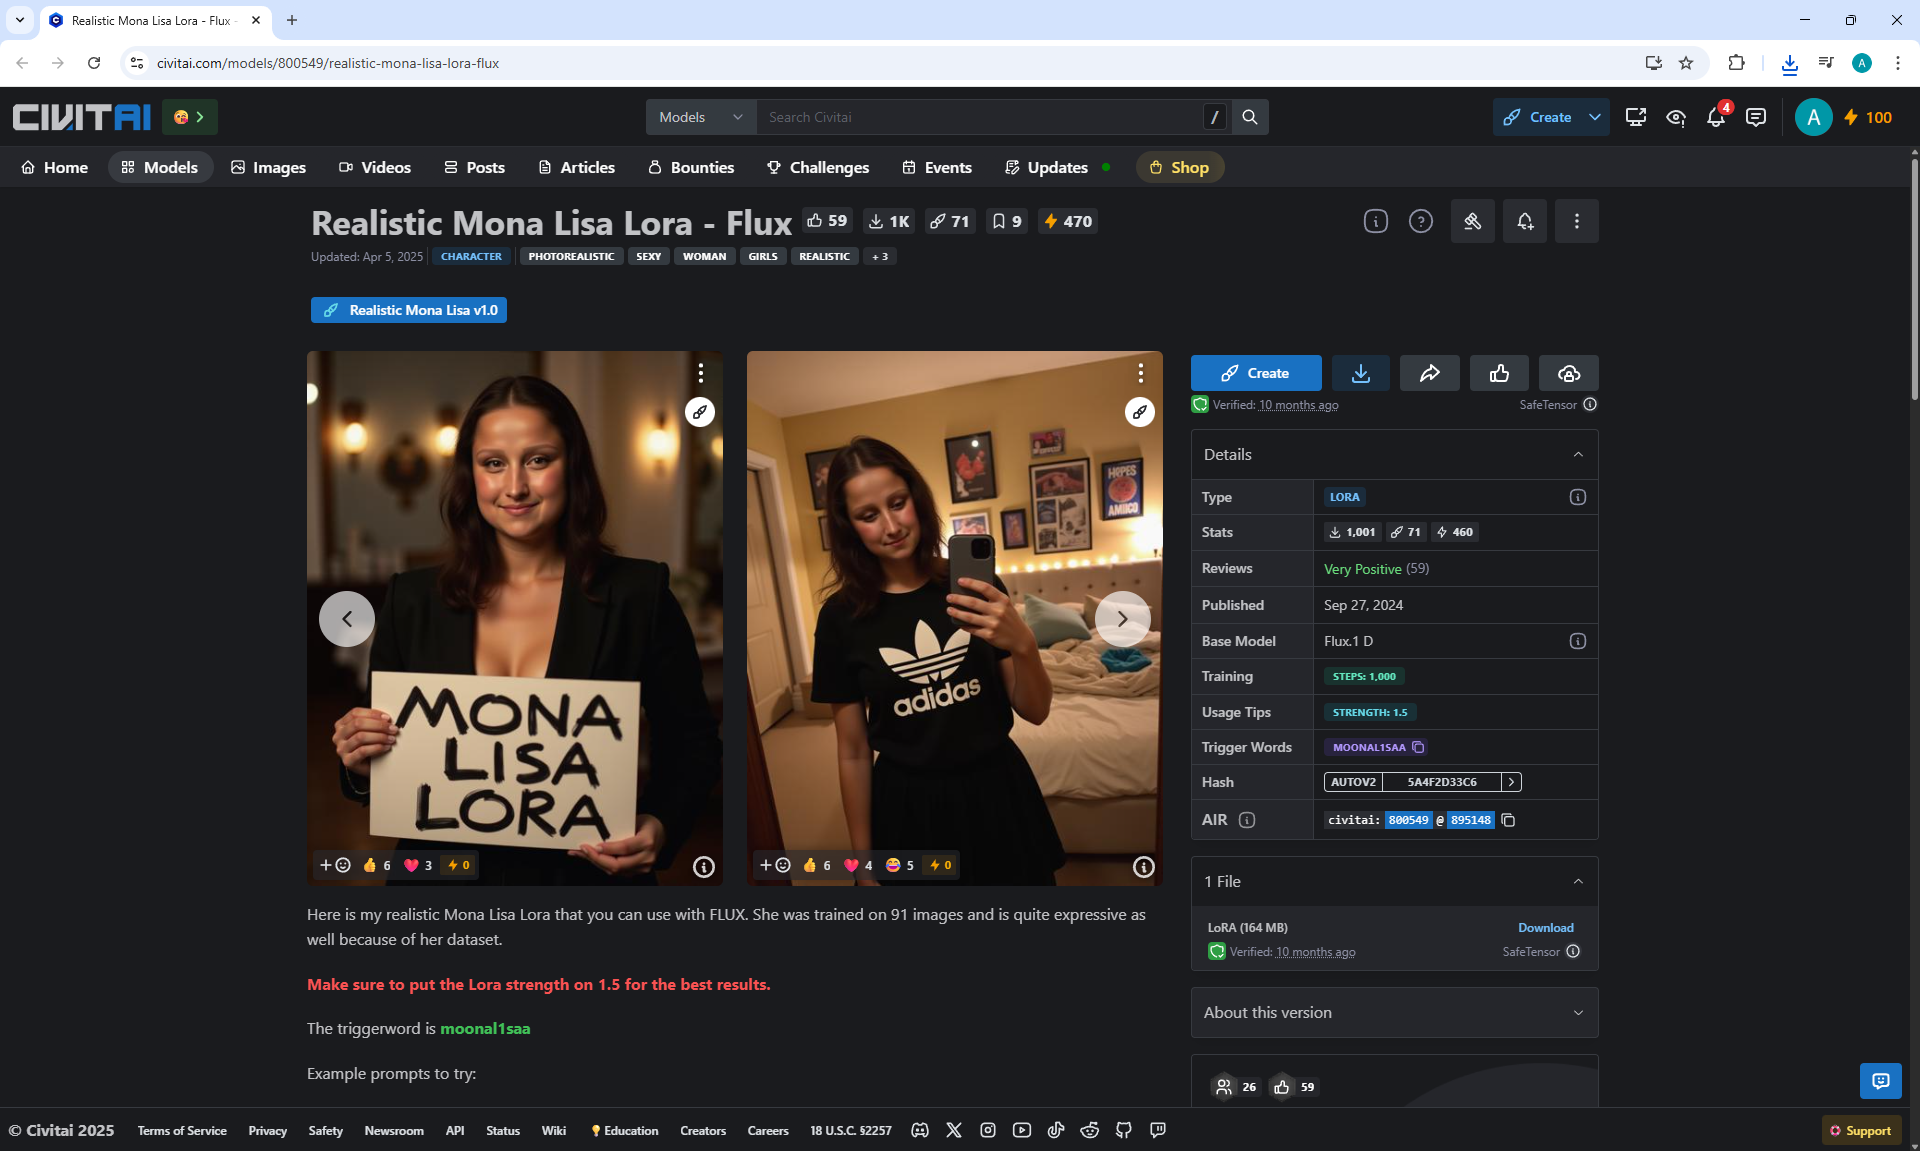Click the gavel tip icon button
Viewport: 1920px width, 1151px height.
(1472, 221)
